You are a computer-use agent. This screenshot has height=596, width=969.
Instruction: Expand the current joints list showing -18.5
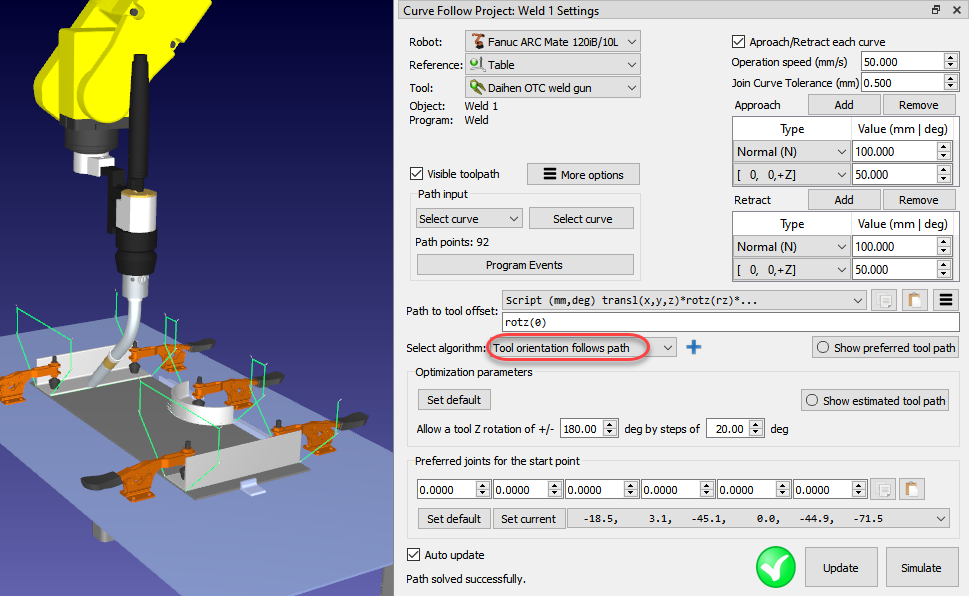938,518
